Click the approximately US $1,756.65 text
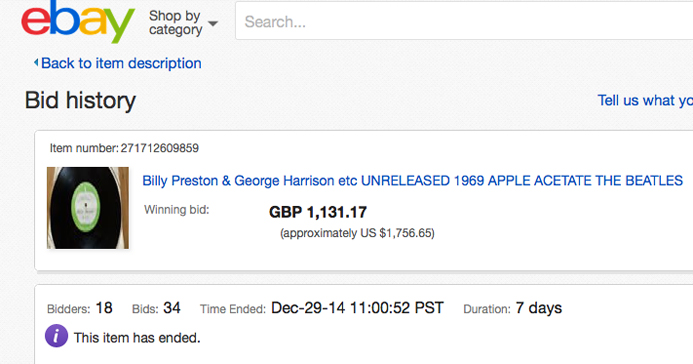Screen dimensions: 693x364 click(x=357, y=233)
